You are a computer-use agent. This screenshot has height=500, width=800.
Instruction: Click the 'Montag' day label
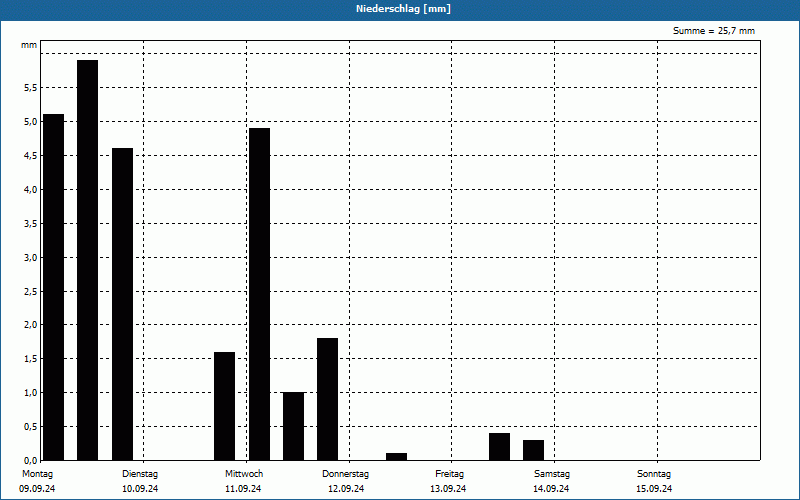point(37,474)
